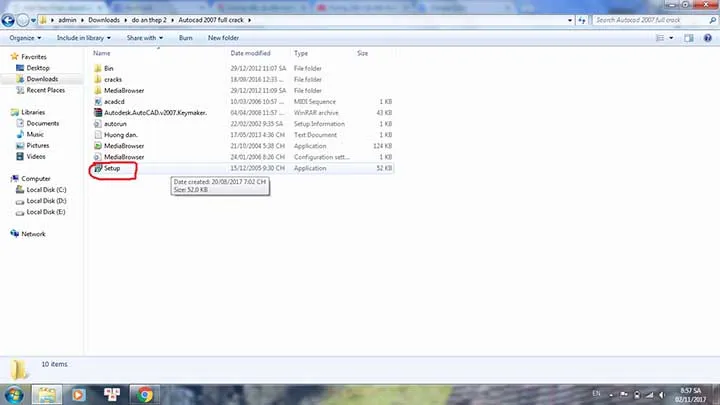Open the Organize dropdown menu
Viewport: 720px width, 405px height.
pyautogui.click(x=27, y=38)
